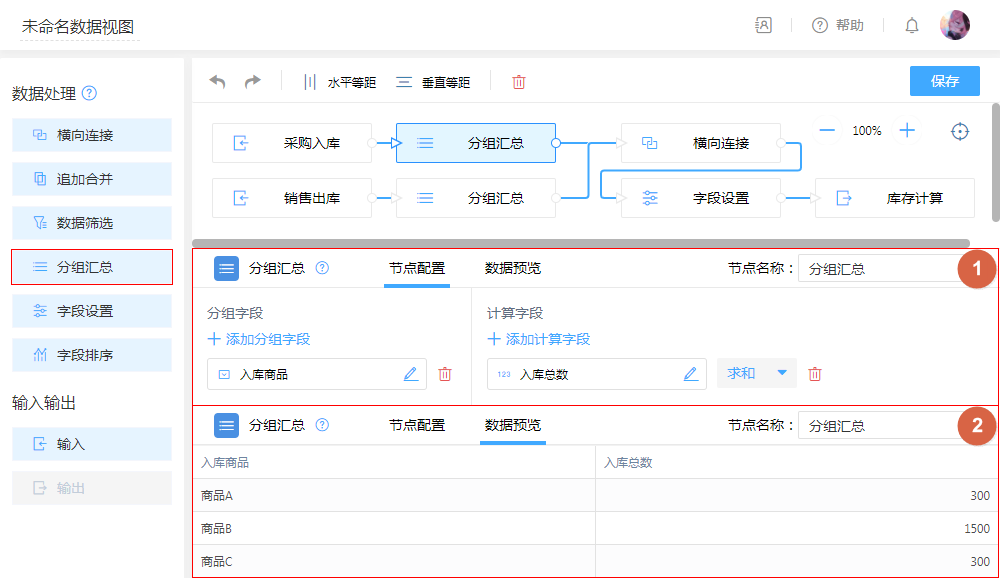
Task: Zoom out the canvas with minus icon
Action: point(827,130)
